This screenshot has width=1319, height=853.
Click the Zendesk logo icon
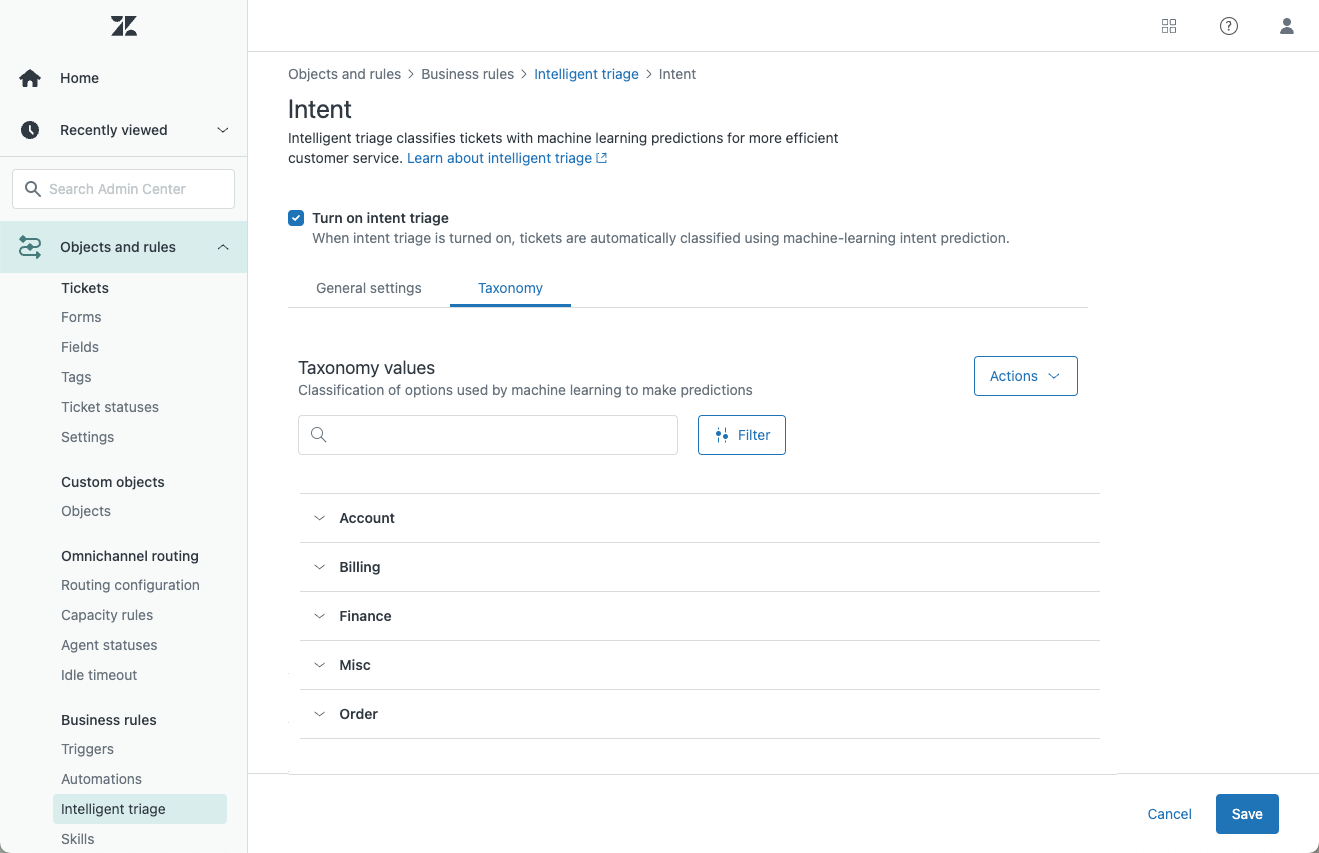pyautogui.click(x=124, y=27)
